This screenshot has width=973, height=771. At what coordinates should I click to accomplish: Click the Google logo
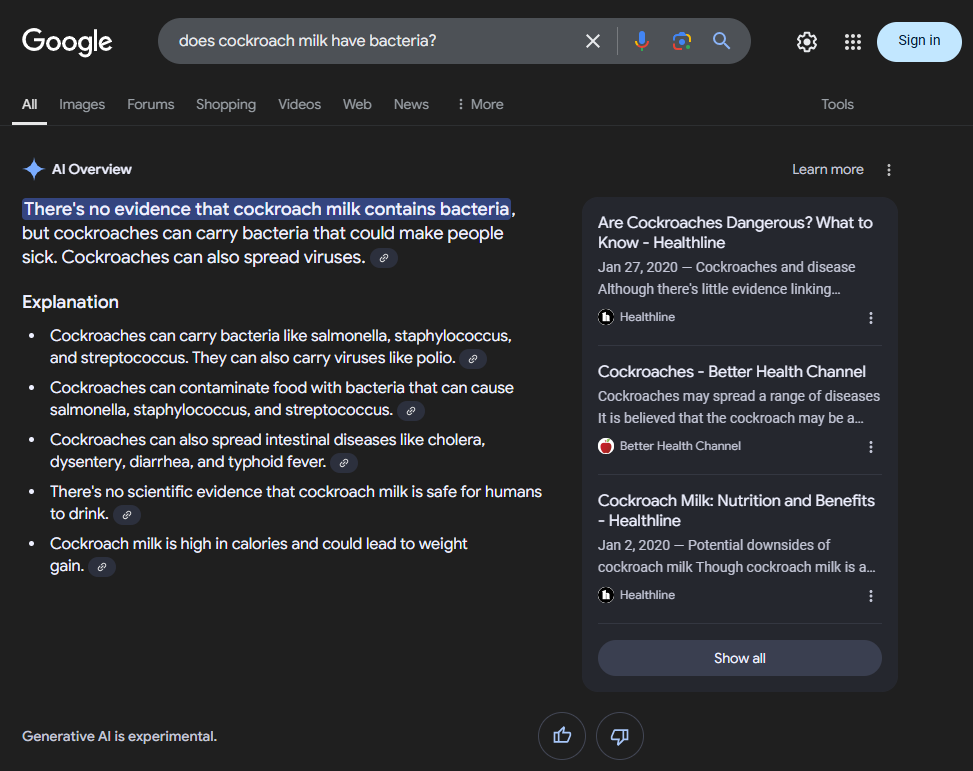67,42
